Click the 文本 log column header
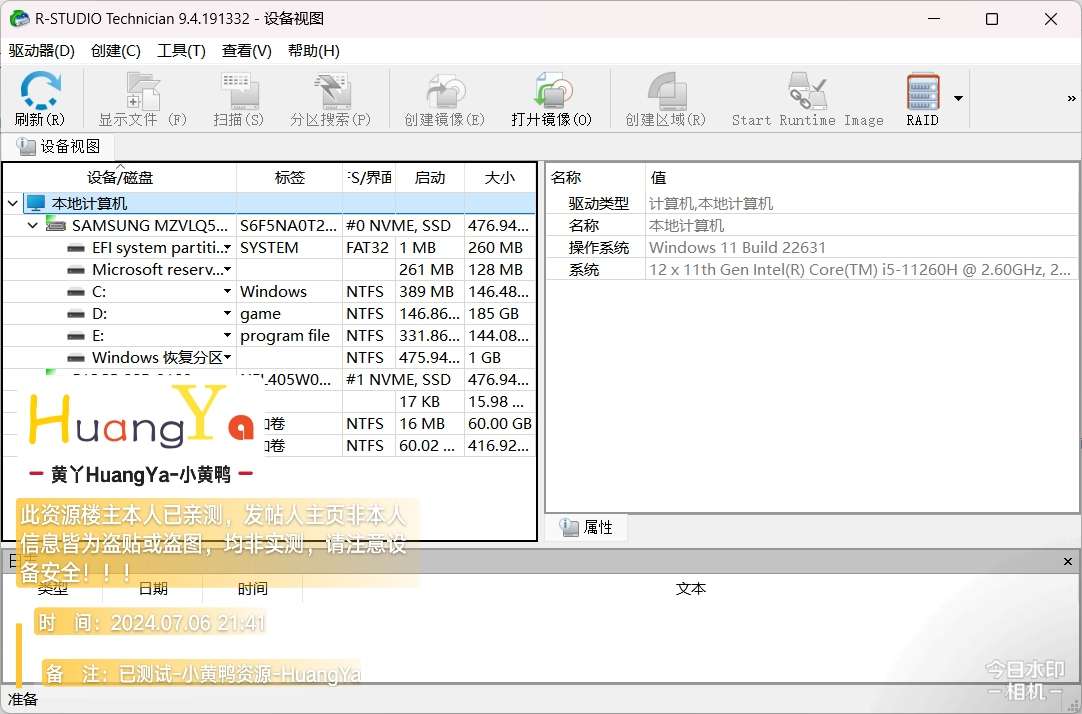 coord(691,588)
